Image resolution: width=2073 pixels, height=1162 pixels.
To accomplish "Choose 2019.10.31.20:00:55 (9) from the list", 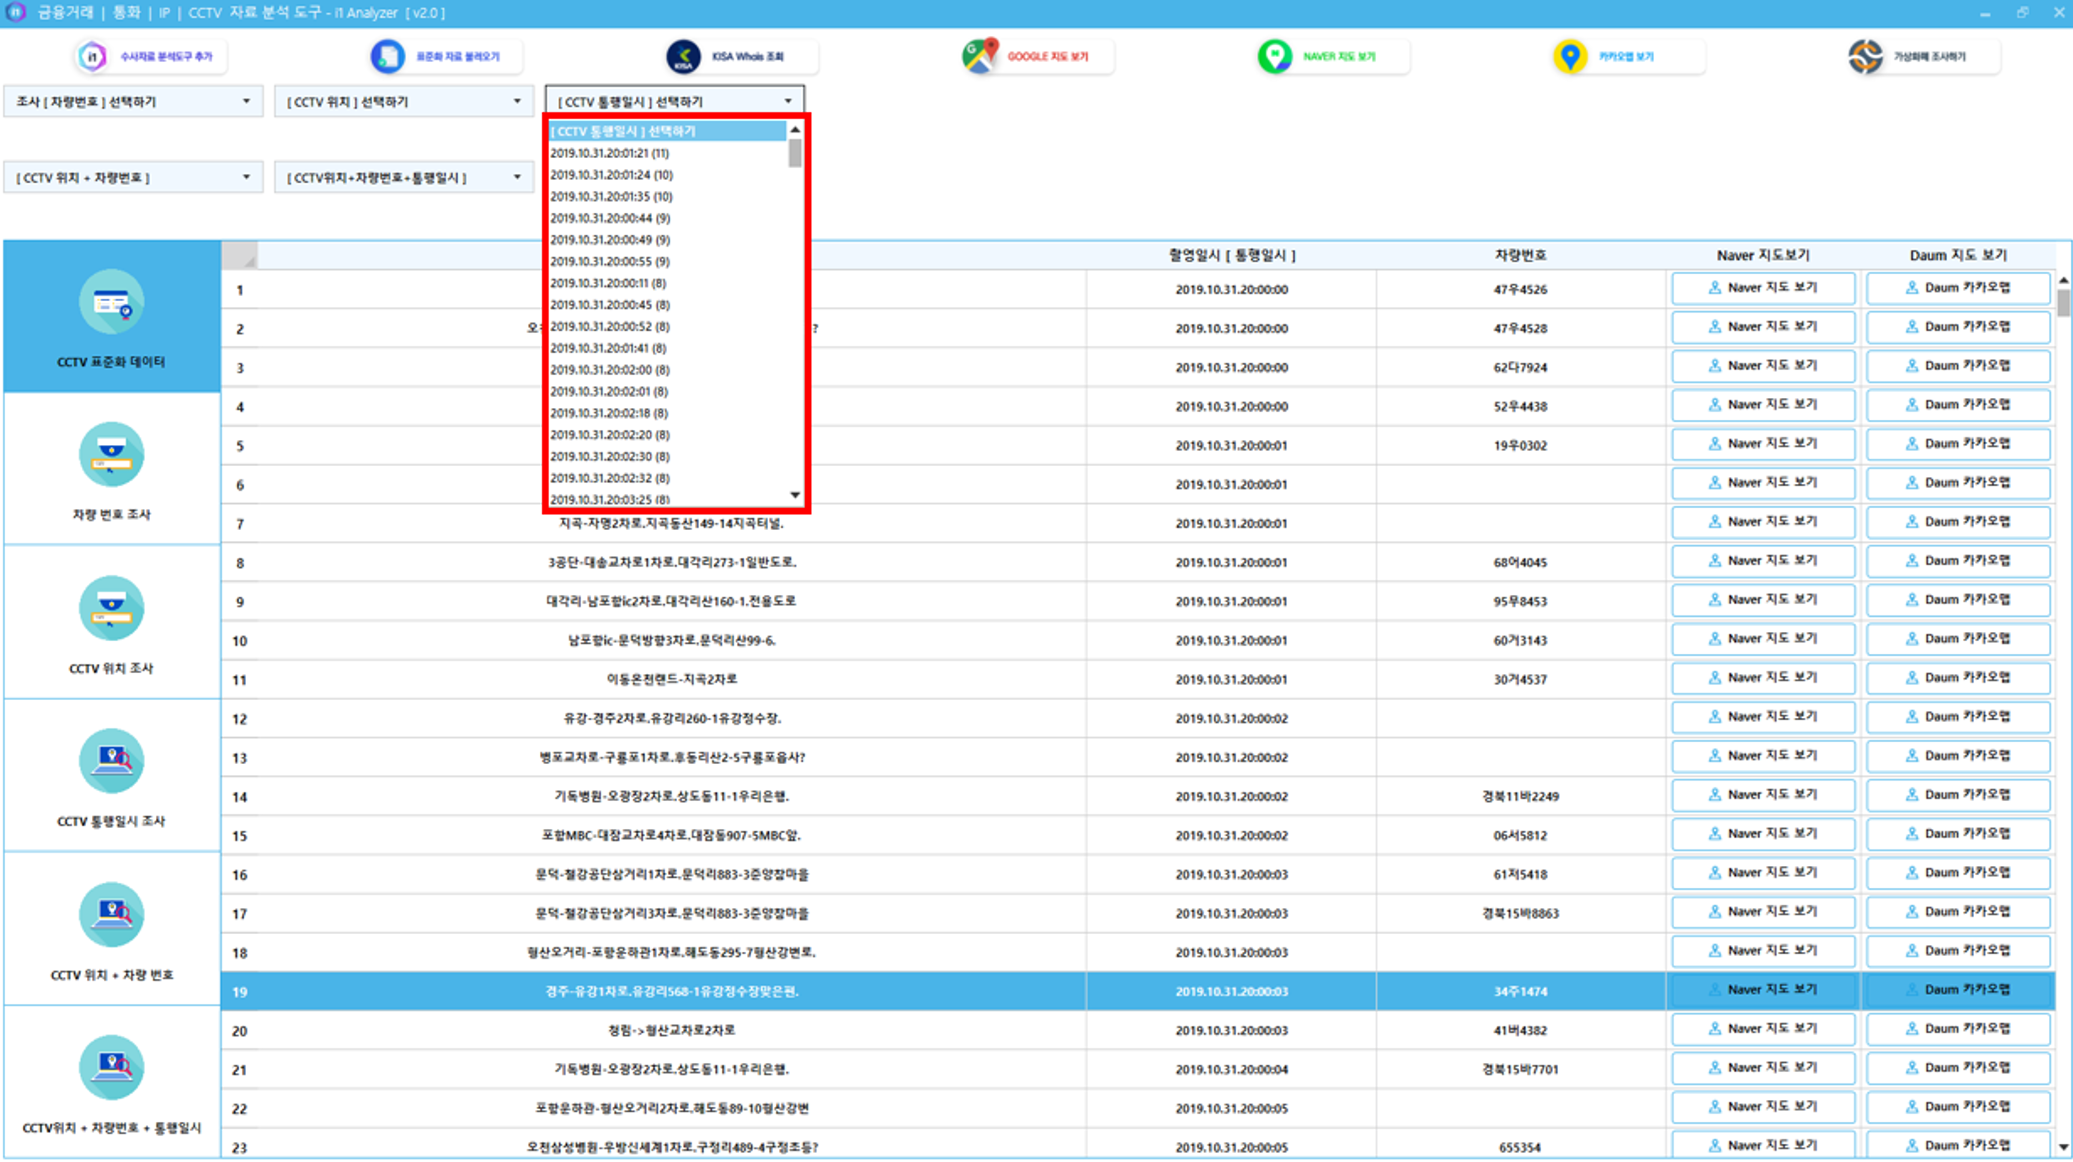I will [667, 261].
